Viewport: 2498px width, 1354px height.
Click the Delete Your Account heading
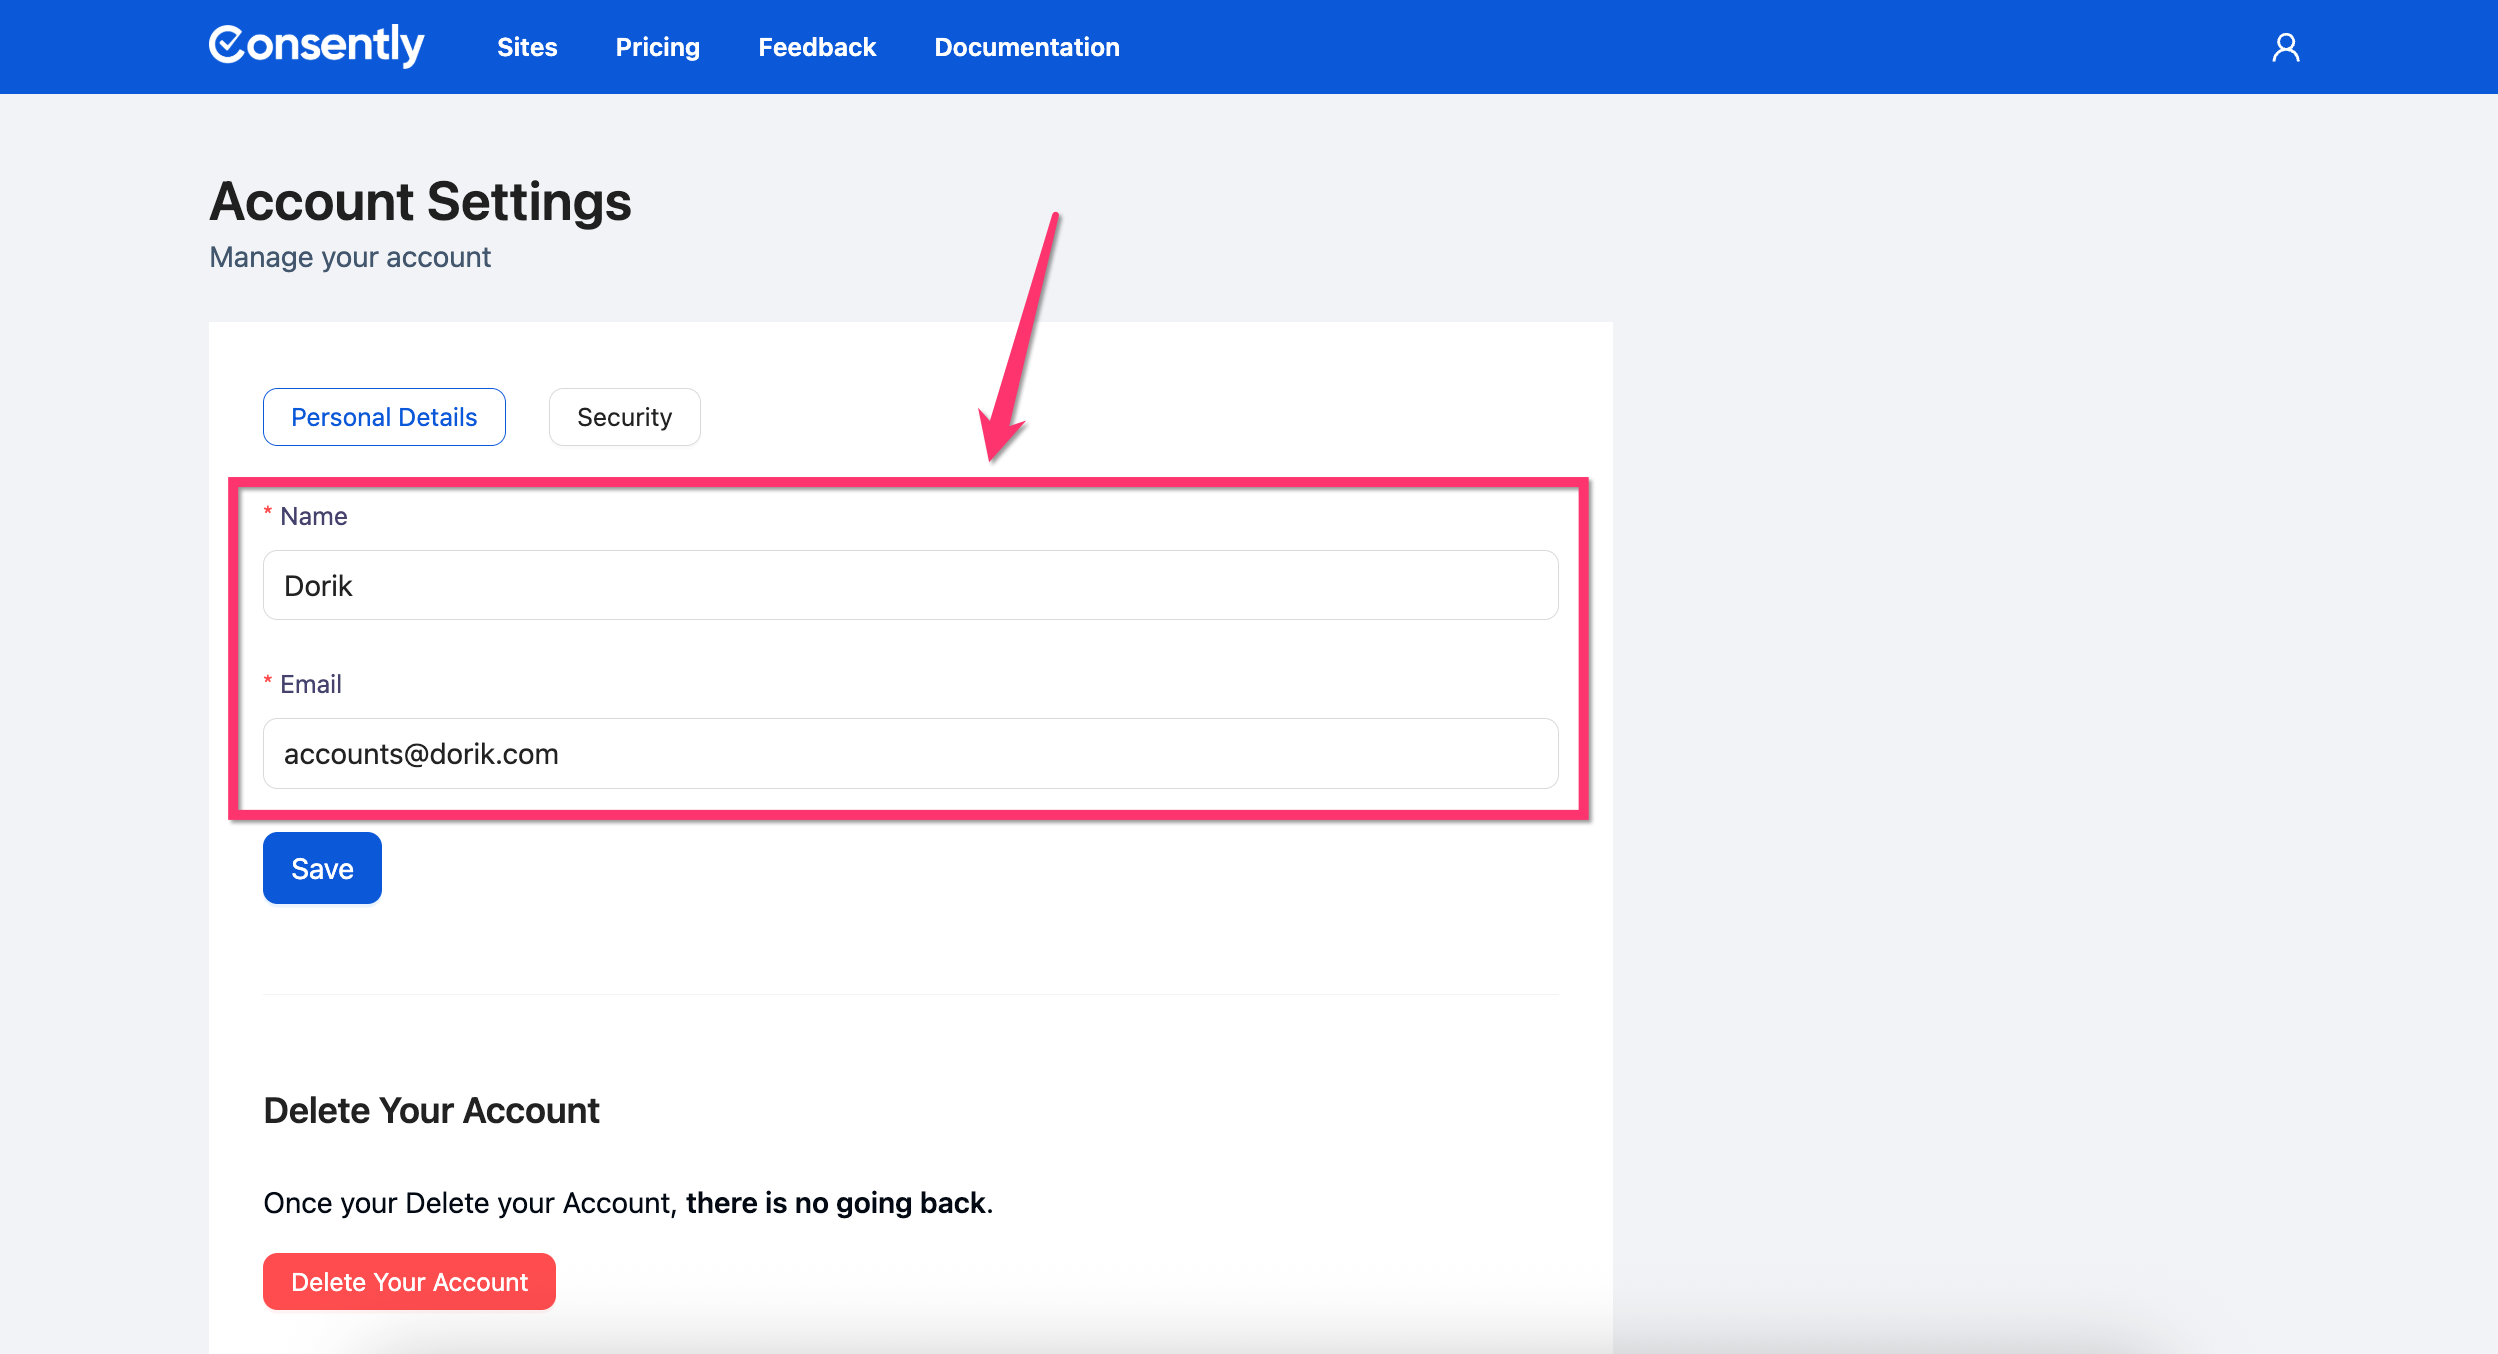[431, 1110]
